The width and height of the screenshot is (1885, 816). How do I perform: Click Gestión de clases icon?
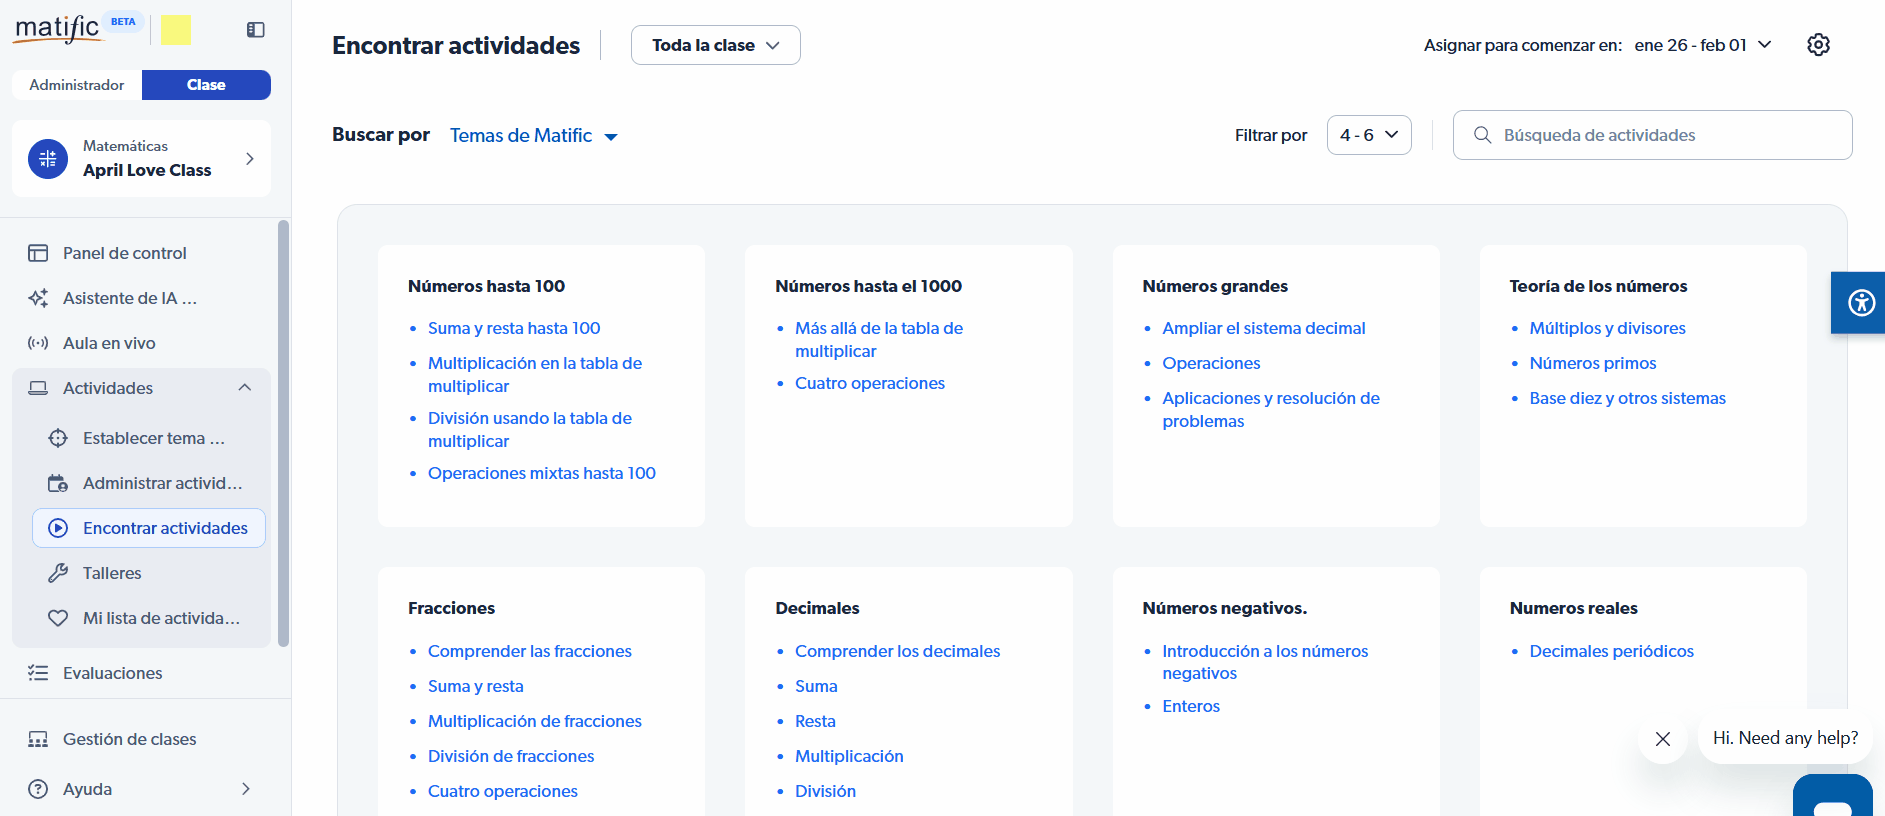pyautogui.click(x=38, y=739)
